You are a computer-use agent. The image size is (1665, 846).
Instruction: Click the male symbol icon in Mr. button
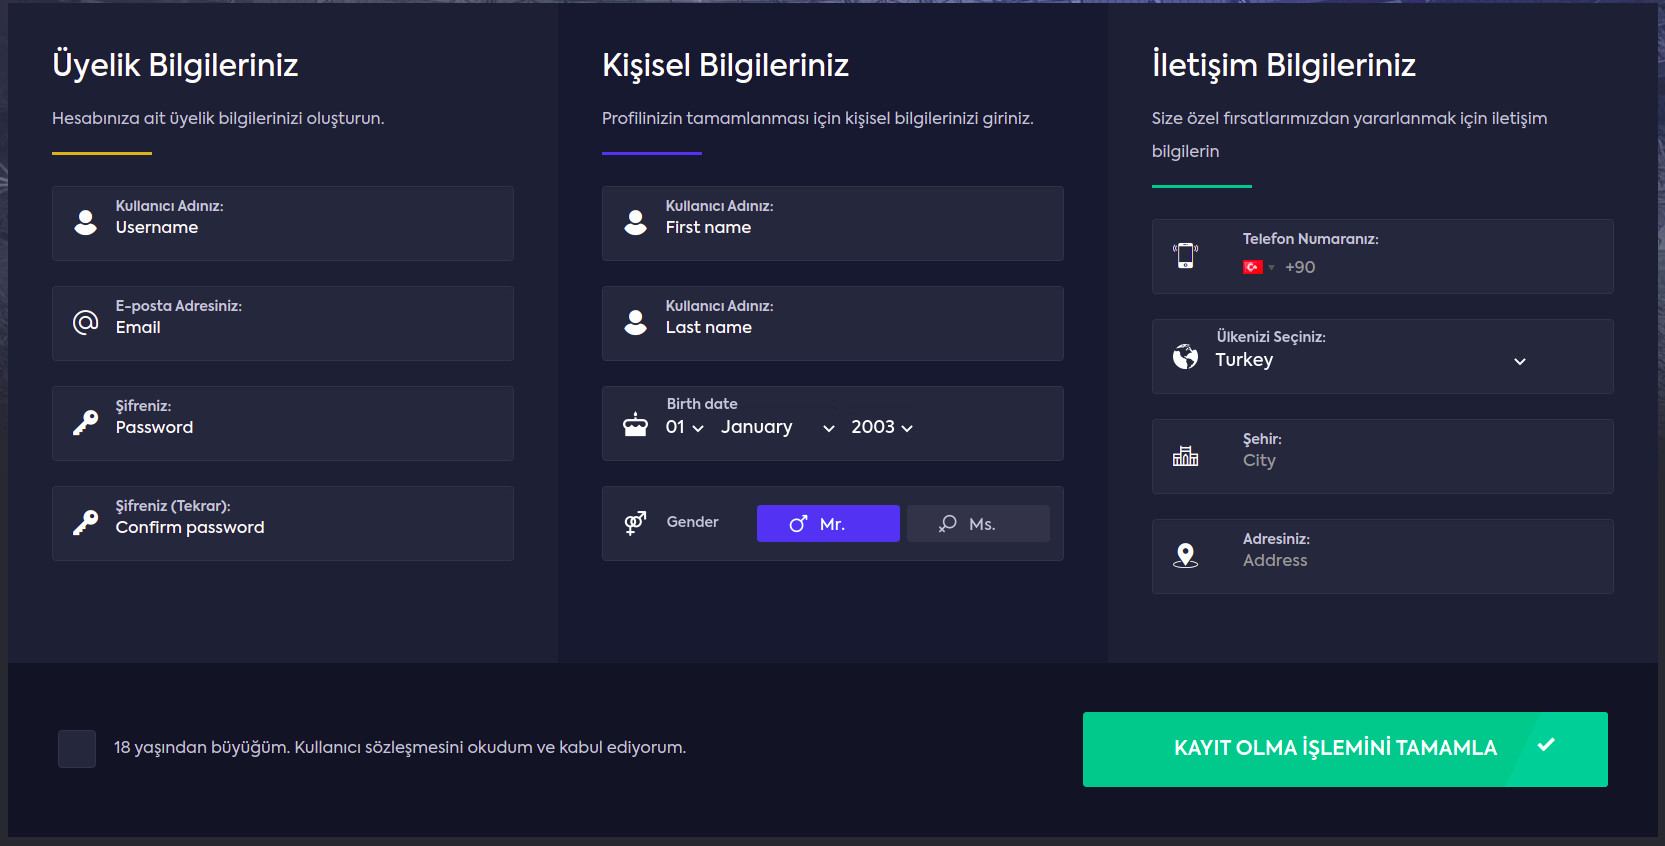(798, 524)
